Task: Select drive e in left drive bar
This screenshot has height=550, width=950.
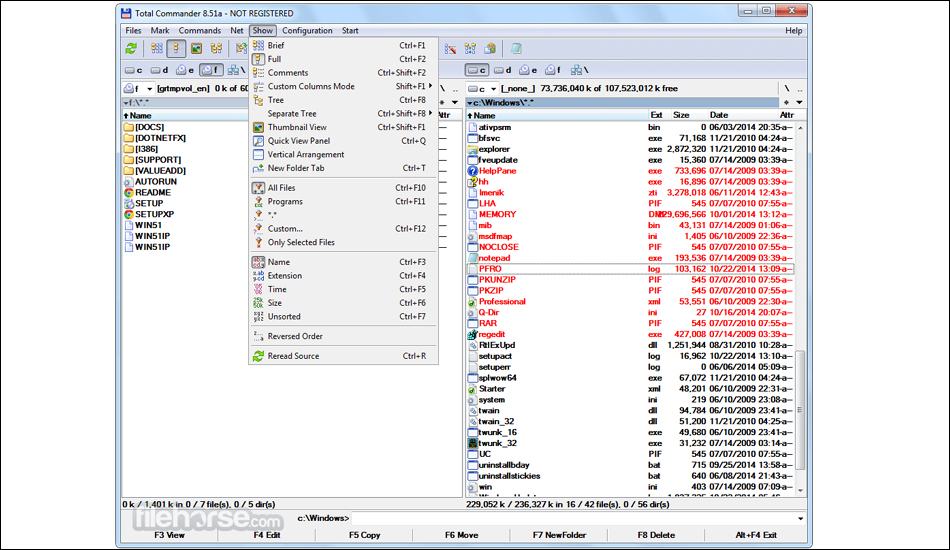Action: pos(185,70)
